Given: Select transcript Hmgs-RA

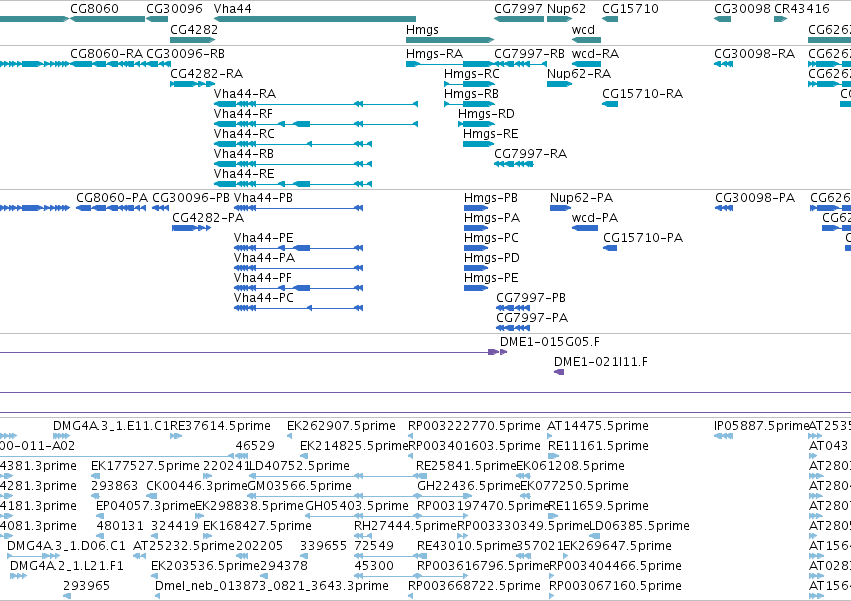Looking at the screenshot, I should point(434,54).
